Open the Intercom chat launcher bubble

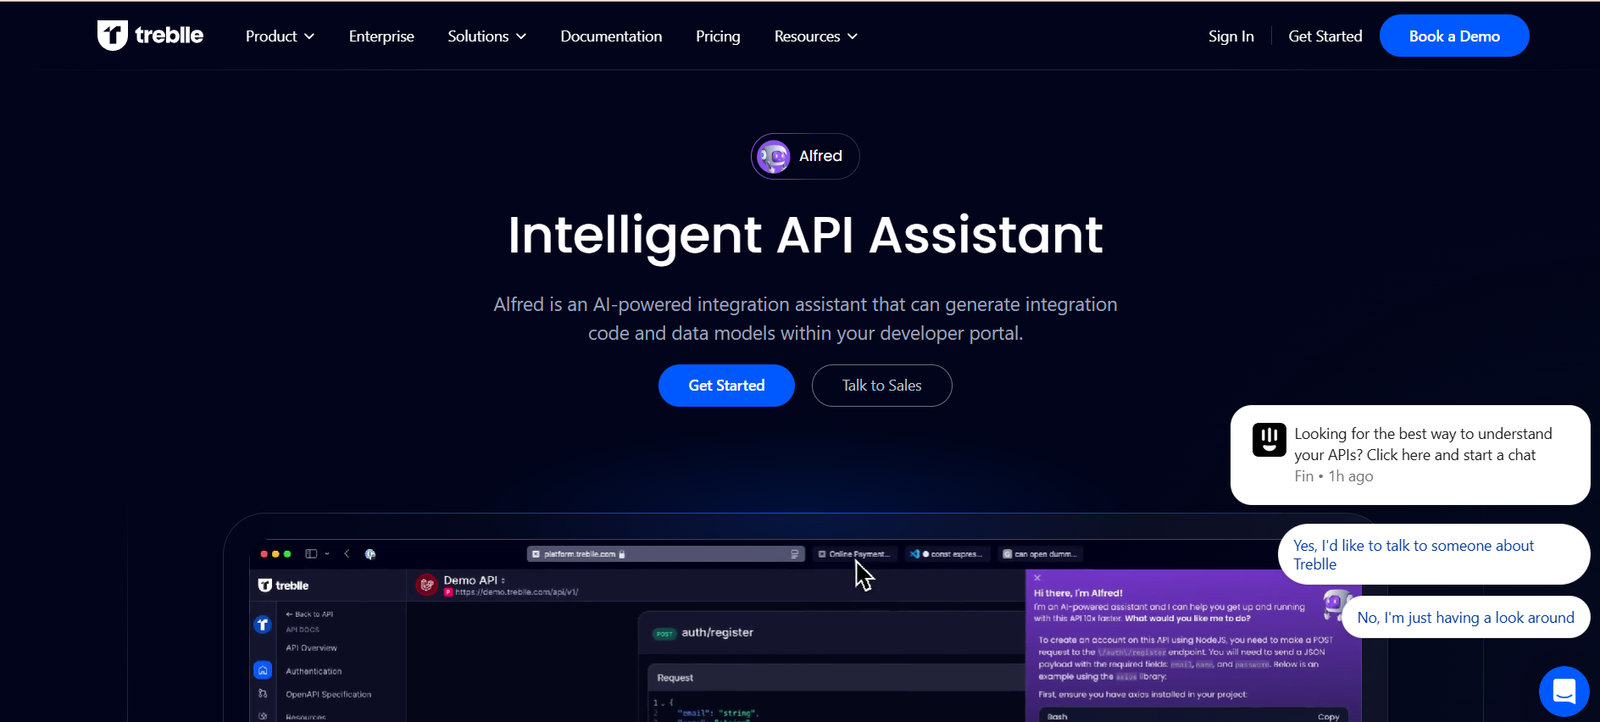pyautogui.click(x=1563, y=691)
